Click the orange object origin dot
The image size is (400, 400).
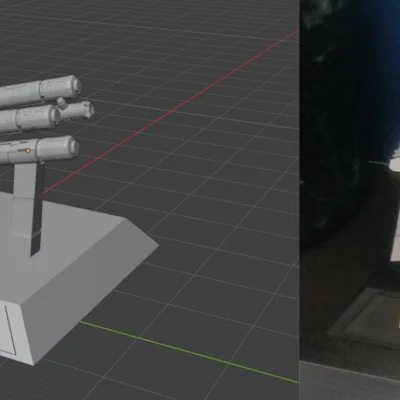point(28,151)
